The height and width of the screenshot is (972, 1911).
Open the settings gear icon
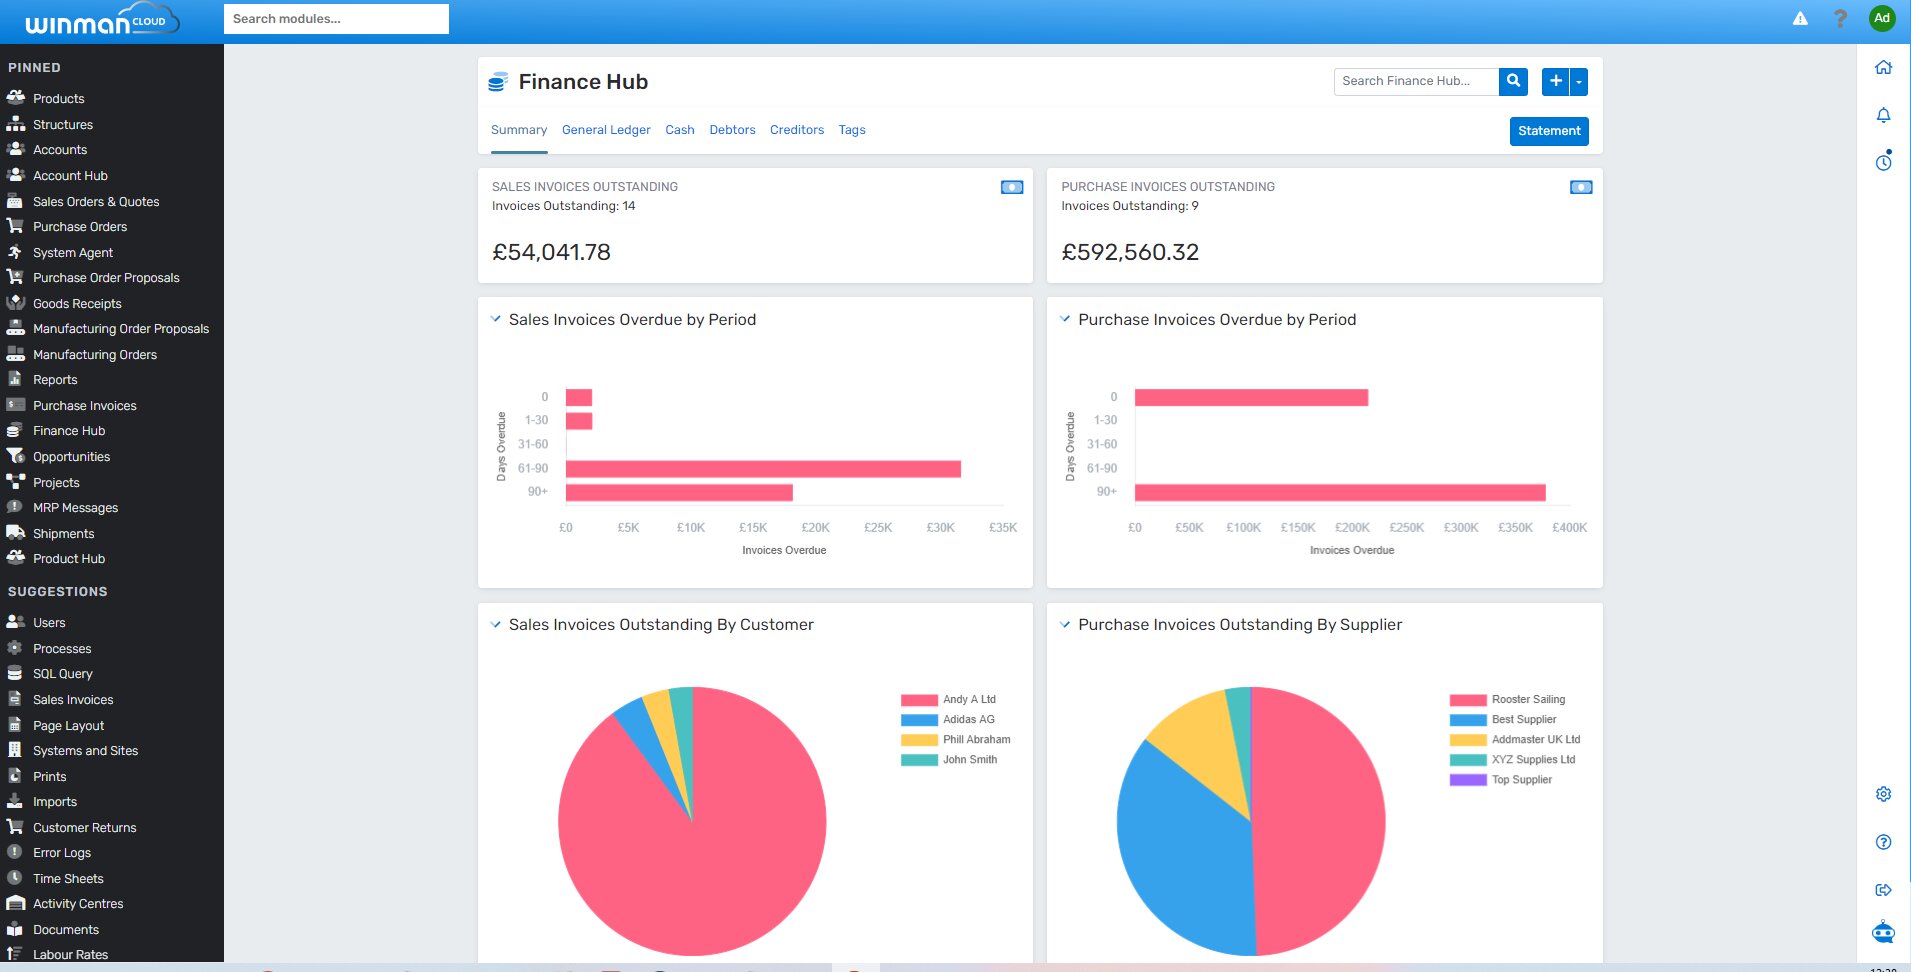click(1883, 794)
